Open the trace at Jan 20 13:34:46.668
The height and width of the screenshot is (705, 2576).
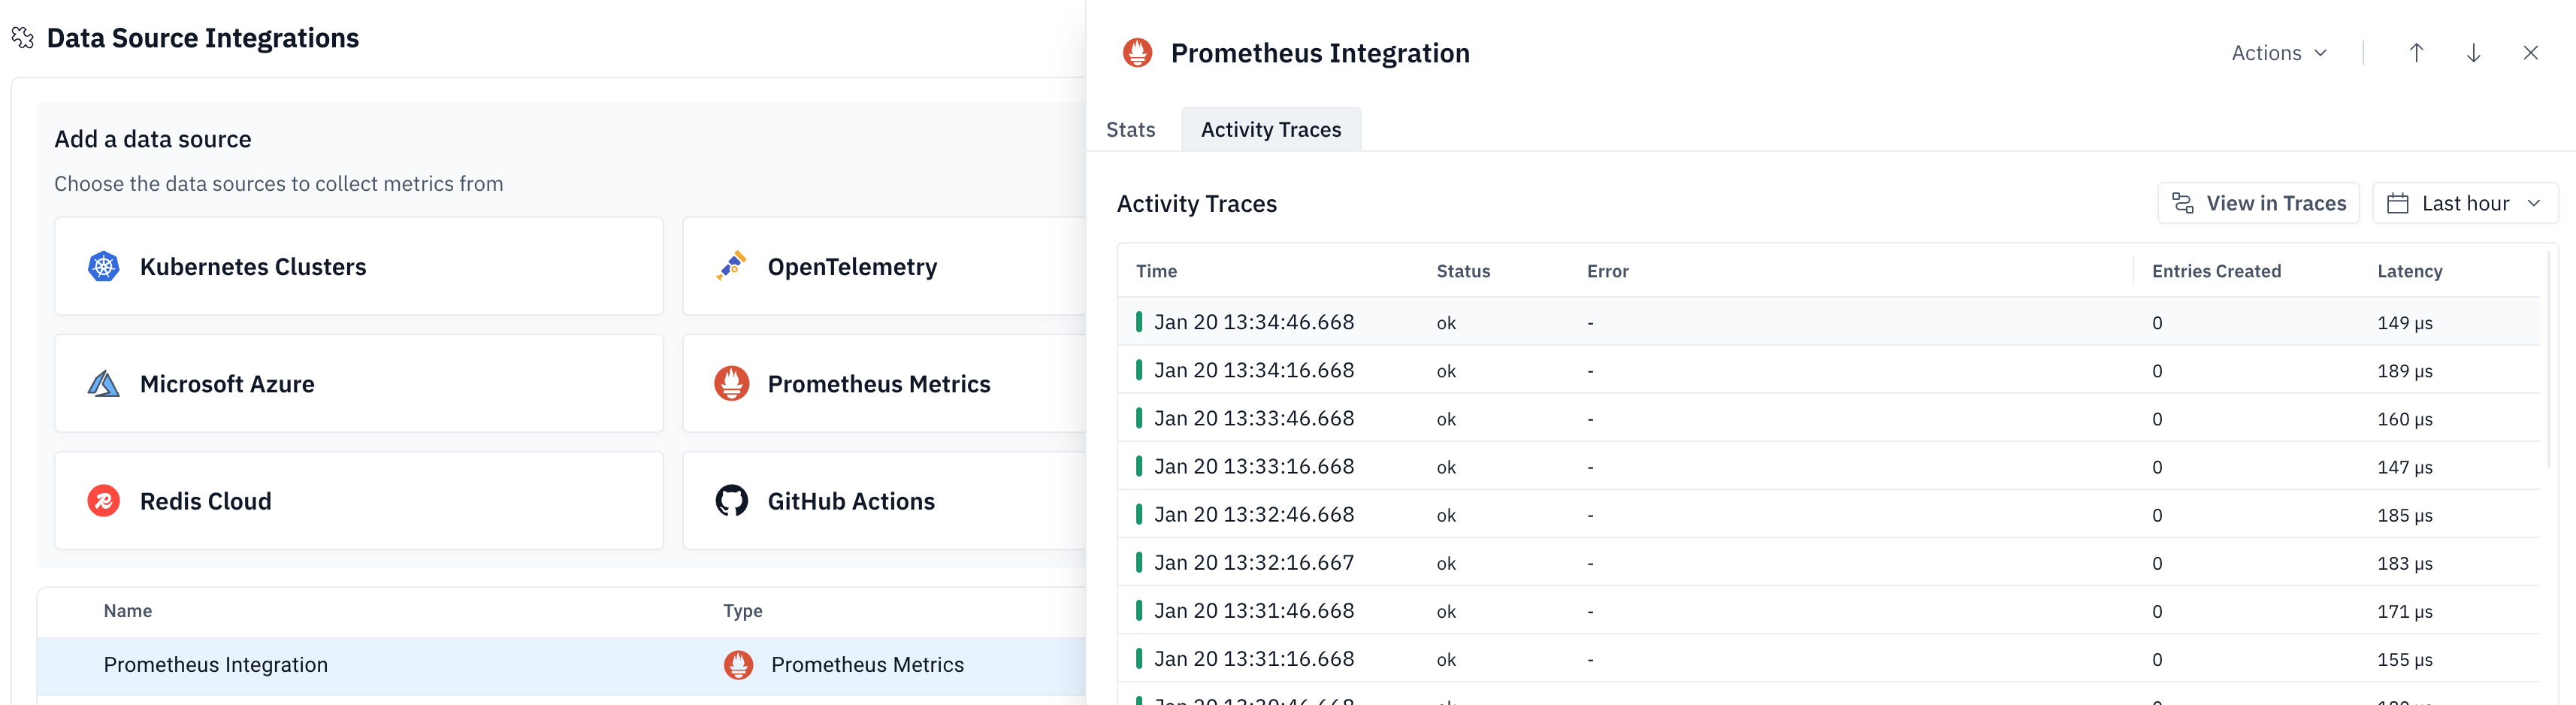coord(1253,322)
